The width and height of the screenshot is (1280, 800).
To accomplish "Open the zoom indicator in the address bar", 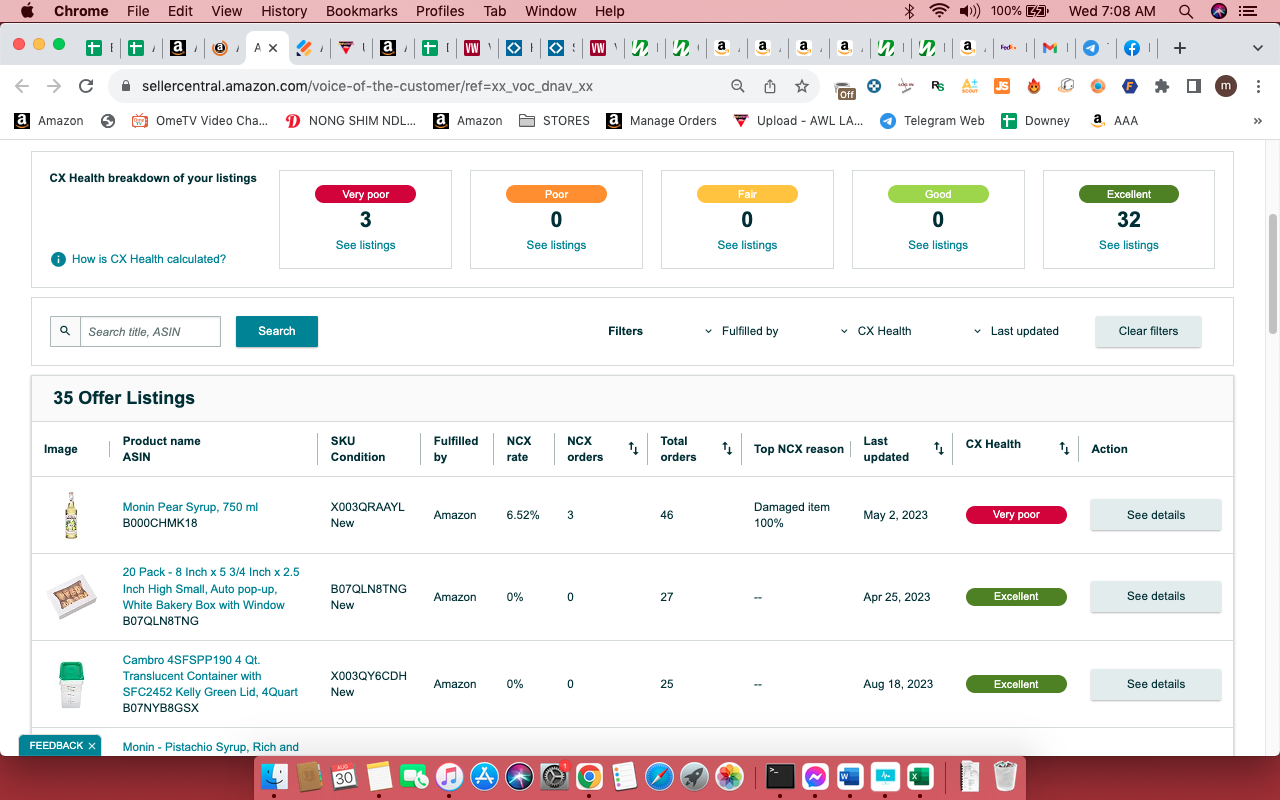I will [738, 86].
